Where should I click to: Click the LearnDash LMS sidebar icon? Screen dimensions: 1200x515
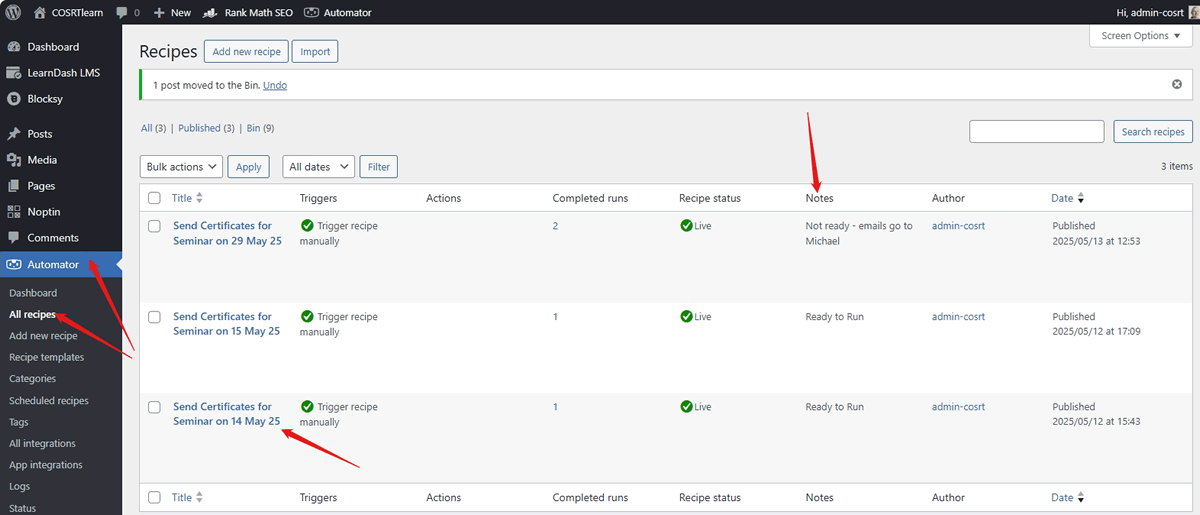14,73
